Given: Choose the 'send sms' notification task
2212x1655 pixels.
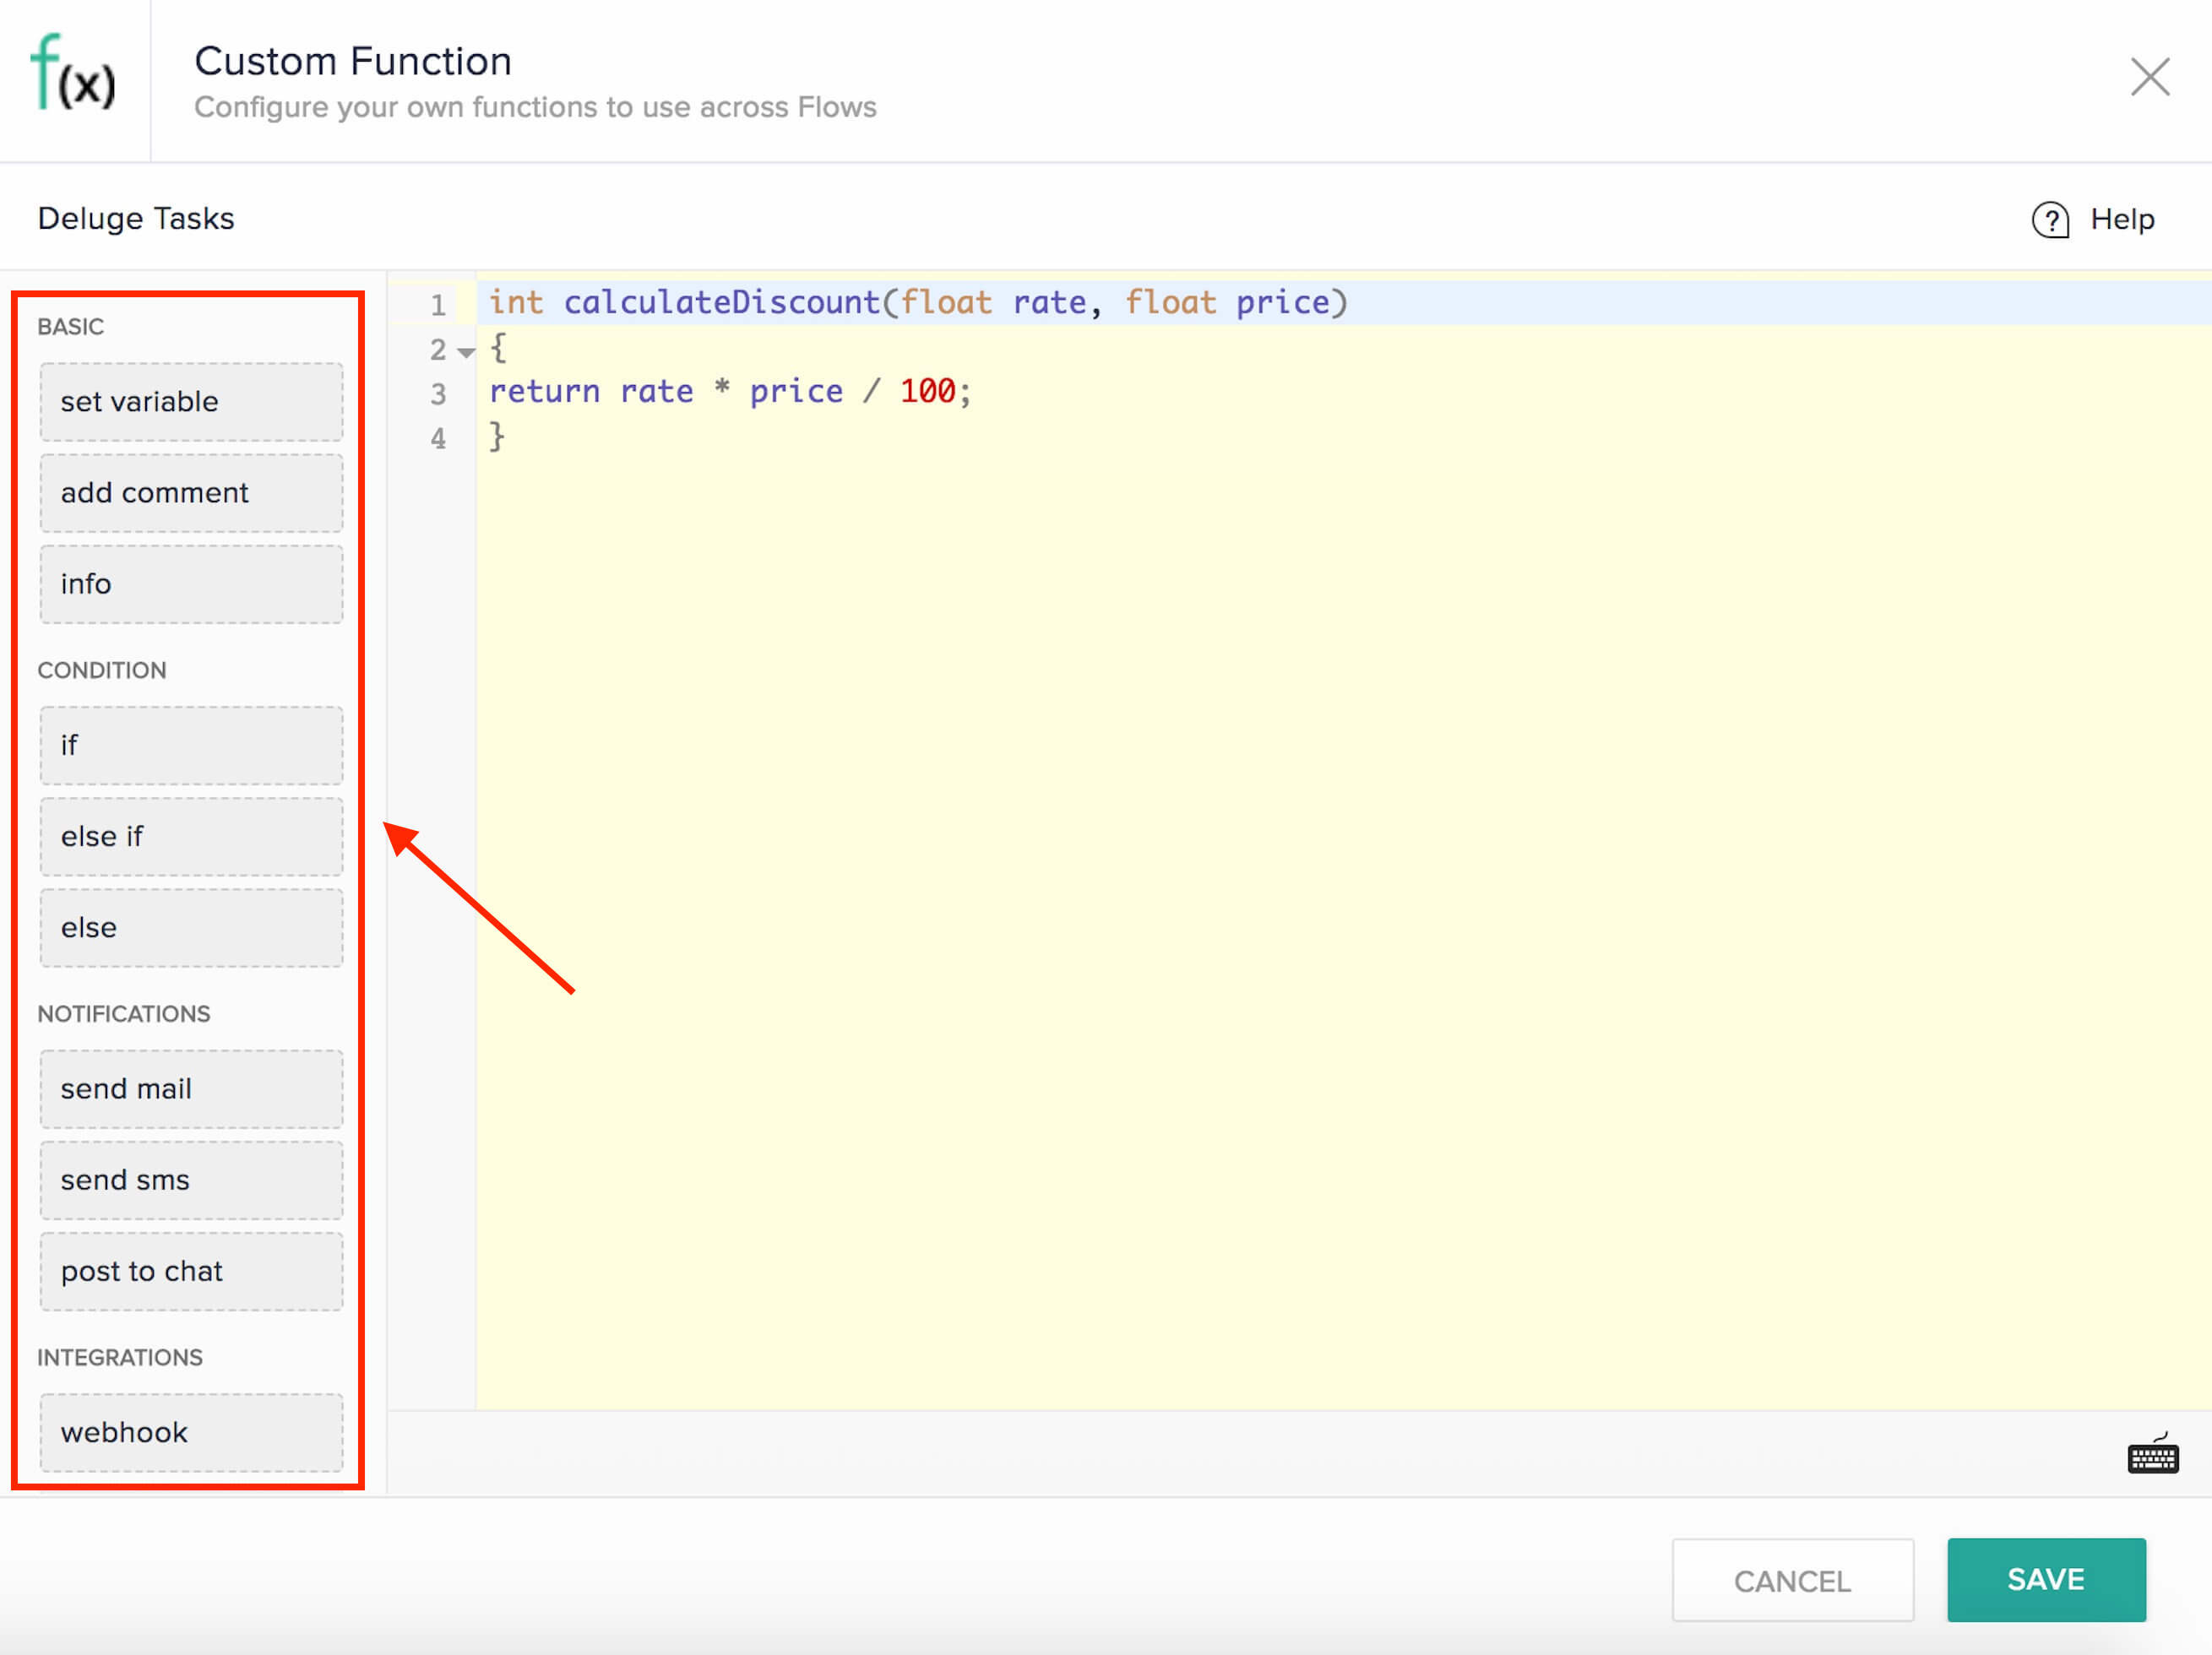Looking at the screenshot, I should 191,1180.
